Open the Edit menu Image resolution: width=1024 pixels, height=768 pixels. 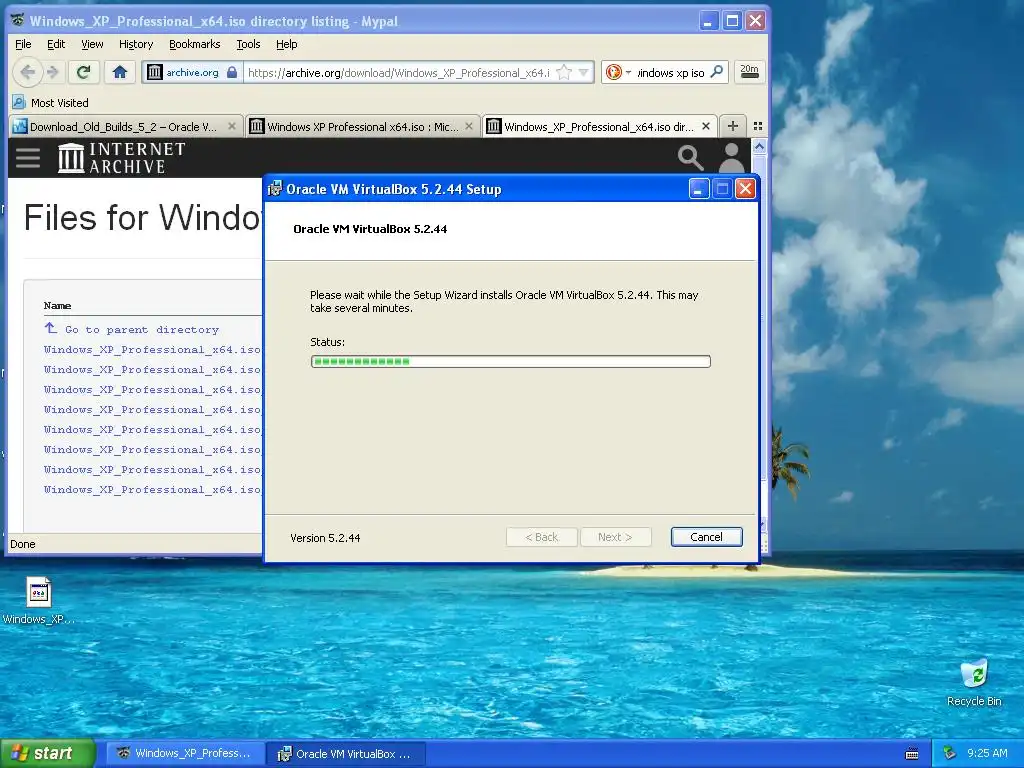click(x=56, y=44)
